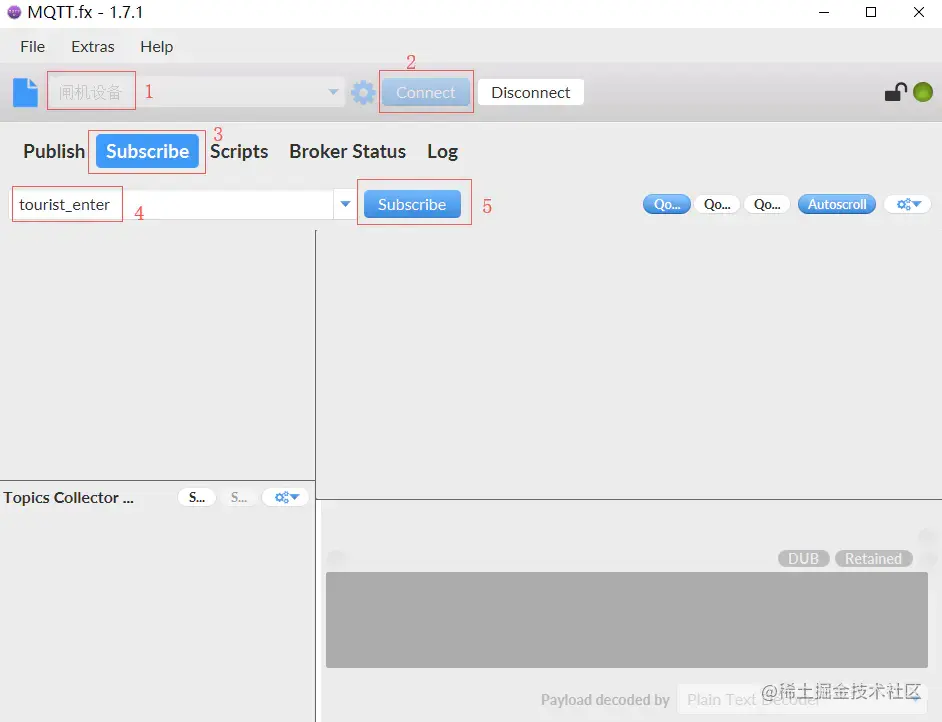
Task: Open the connection profile dropdown
Action: click(x=196, y=92)
